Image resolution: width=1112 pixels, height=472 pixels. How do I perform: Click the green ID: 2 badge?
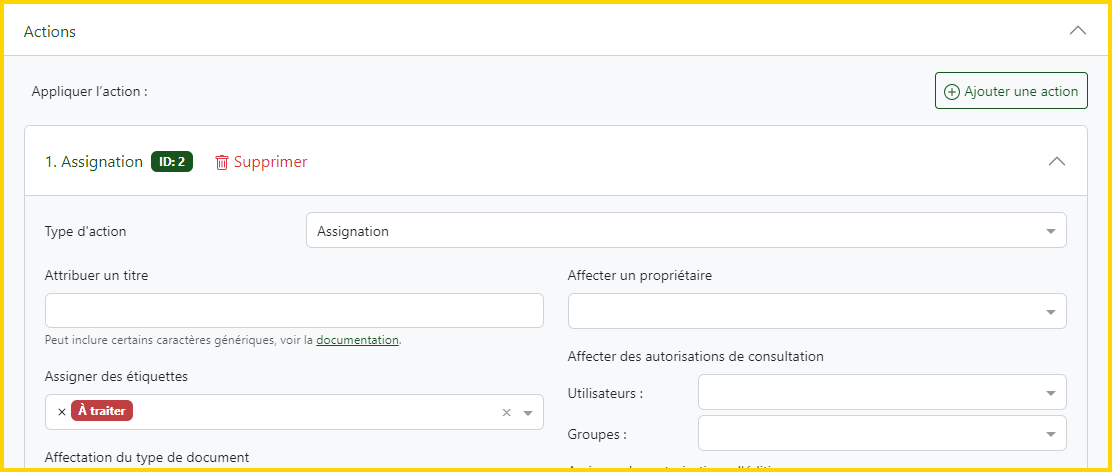[172, 162]
